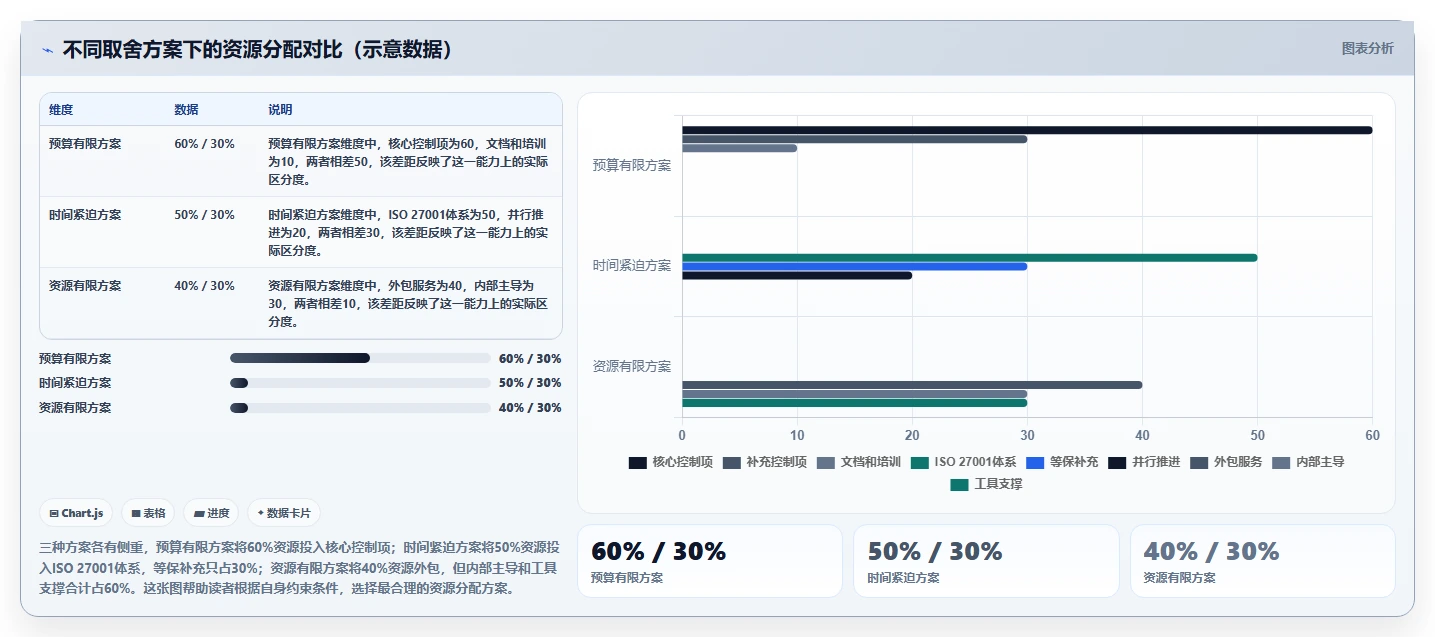Click the 补充控制项 bar under 预算有限方案
Viewport: 1435px width, 637px height.
coord(855,139)
